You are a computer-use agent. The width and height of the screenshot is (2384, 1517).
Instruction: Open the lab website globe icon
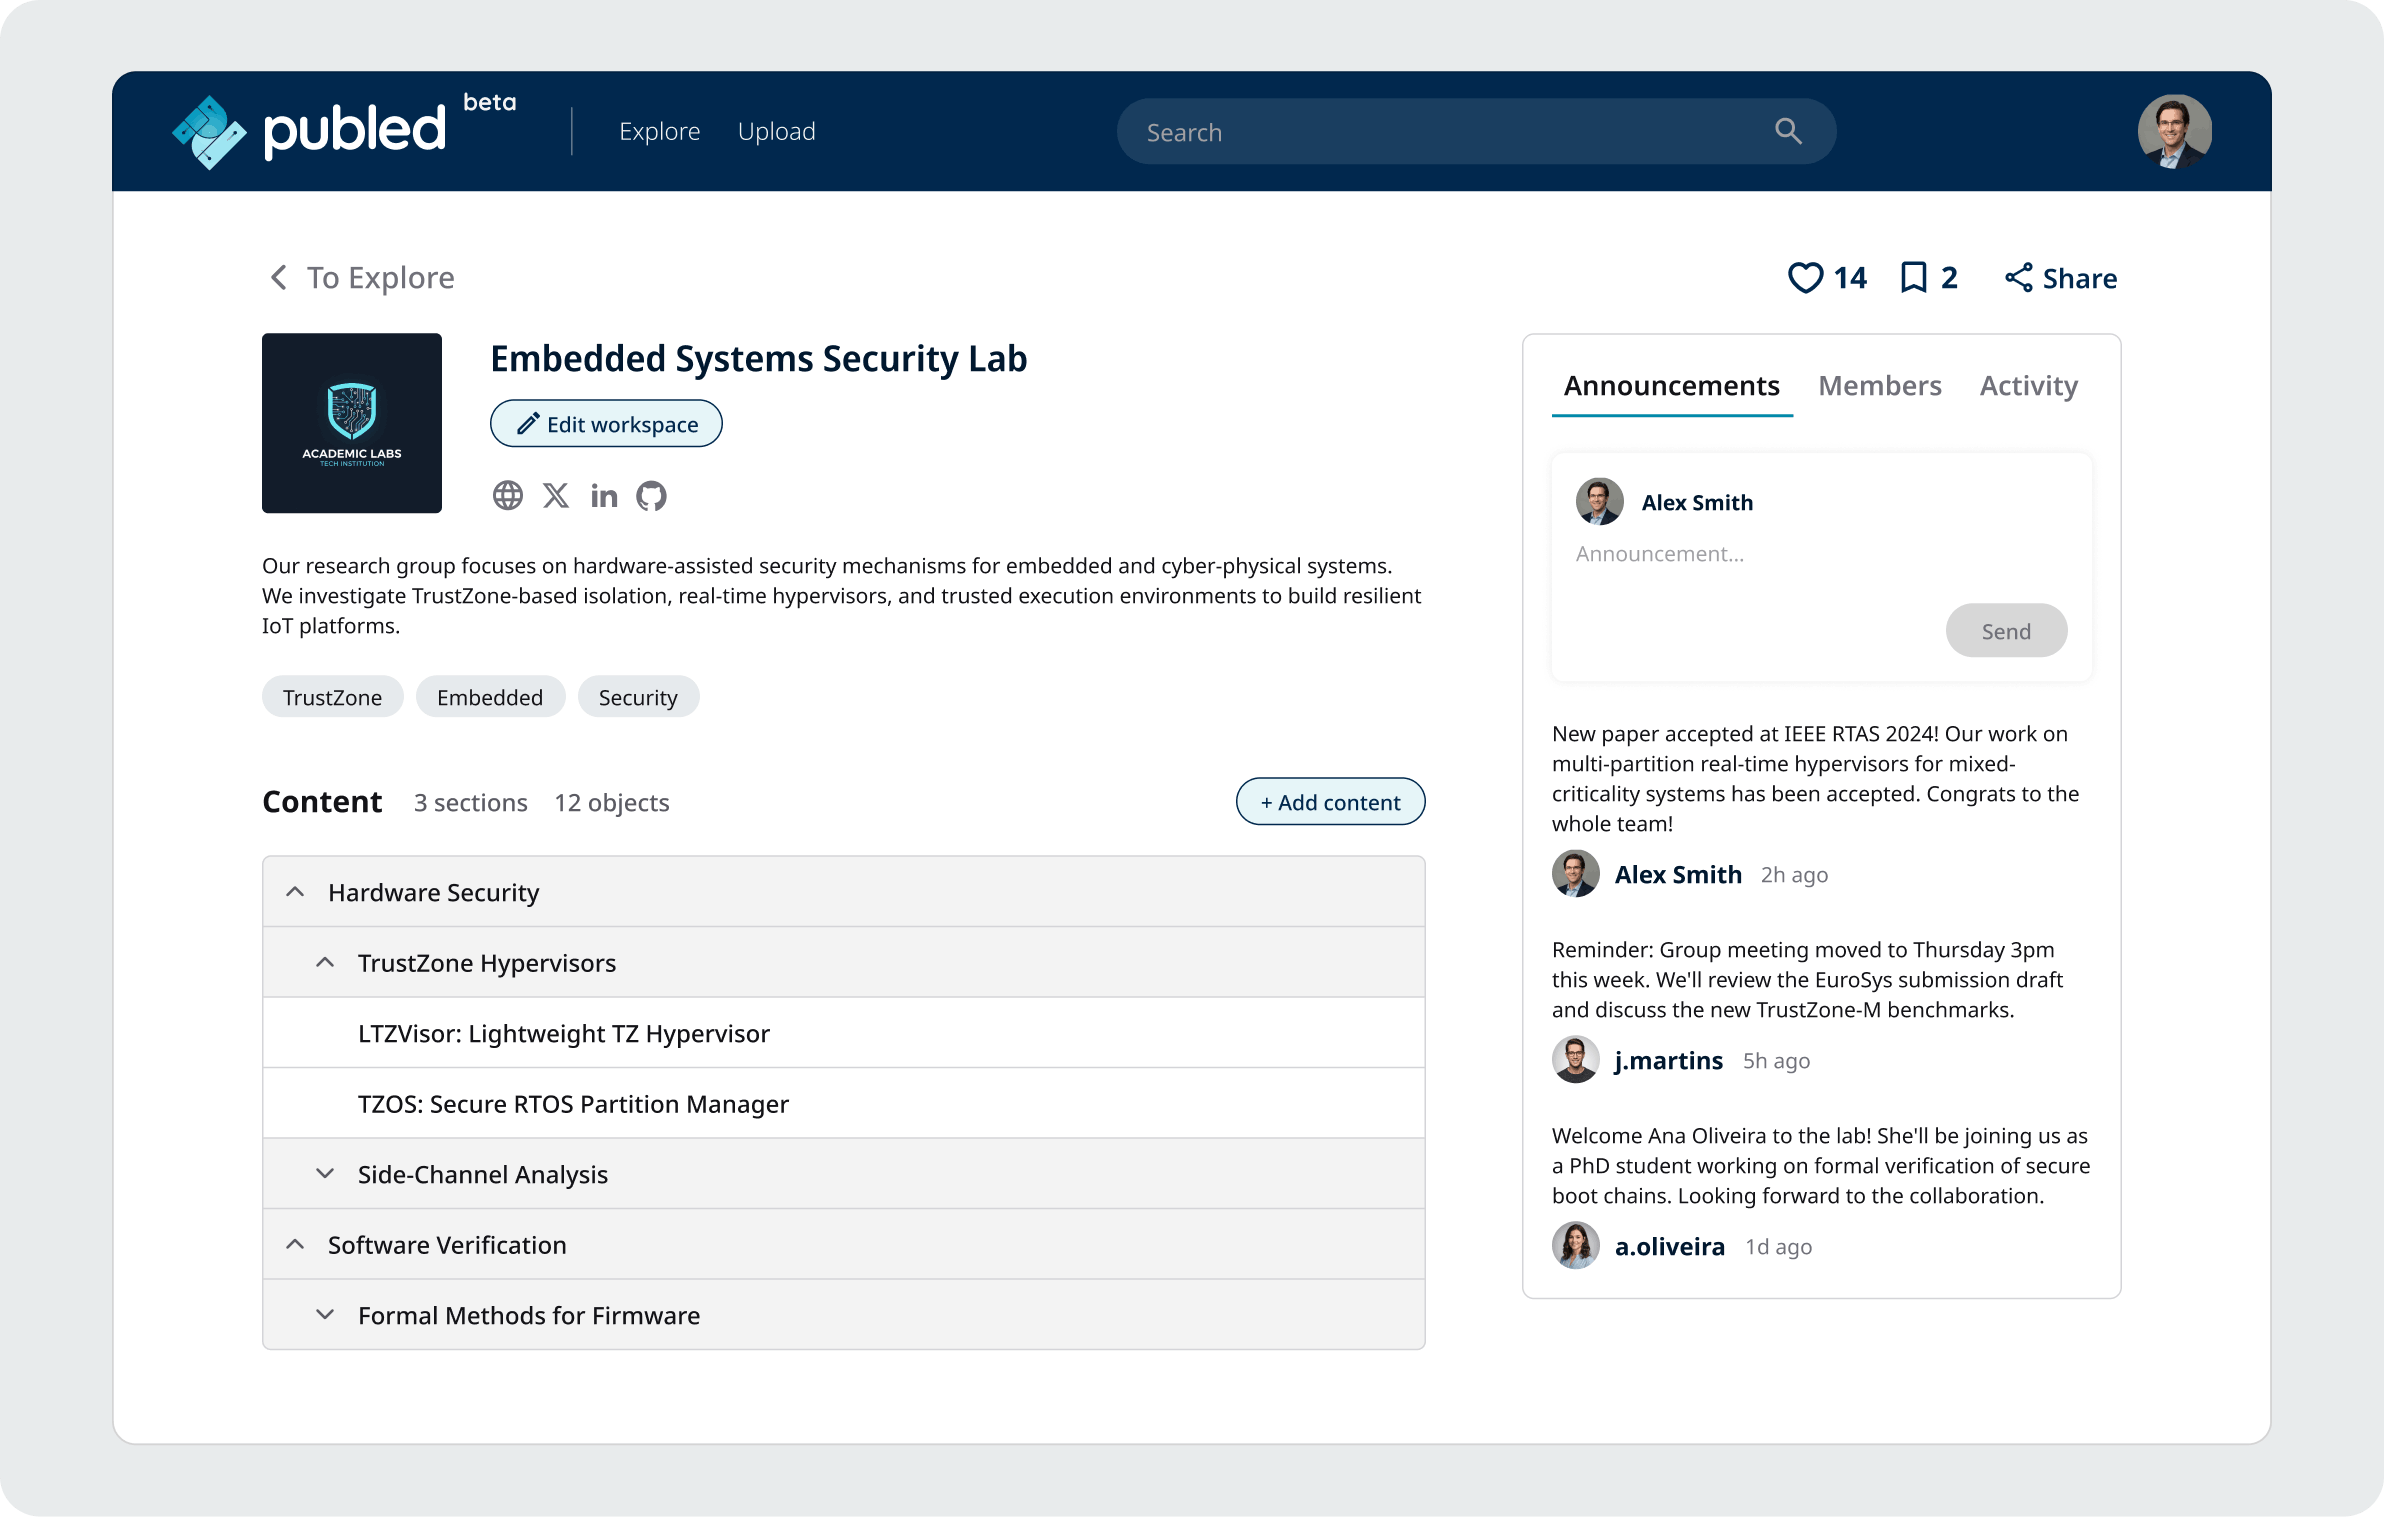[508, 495]
